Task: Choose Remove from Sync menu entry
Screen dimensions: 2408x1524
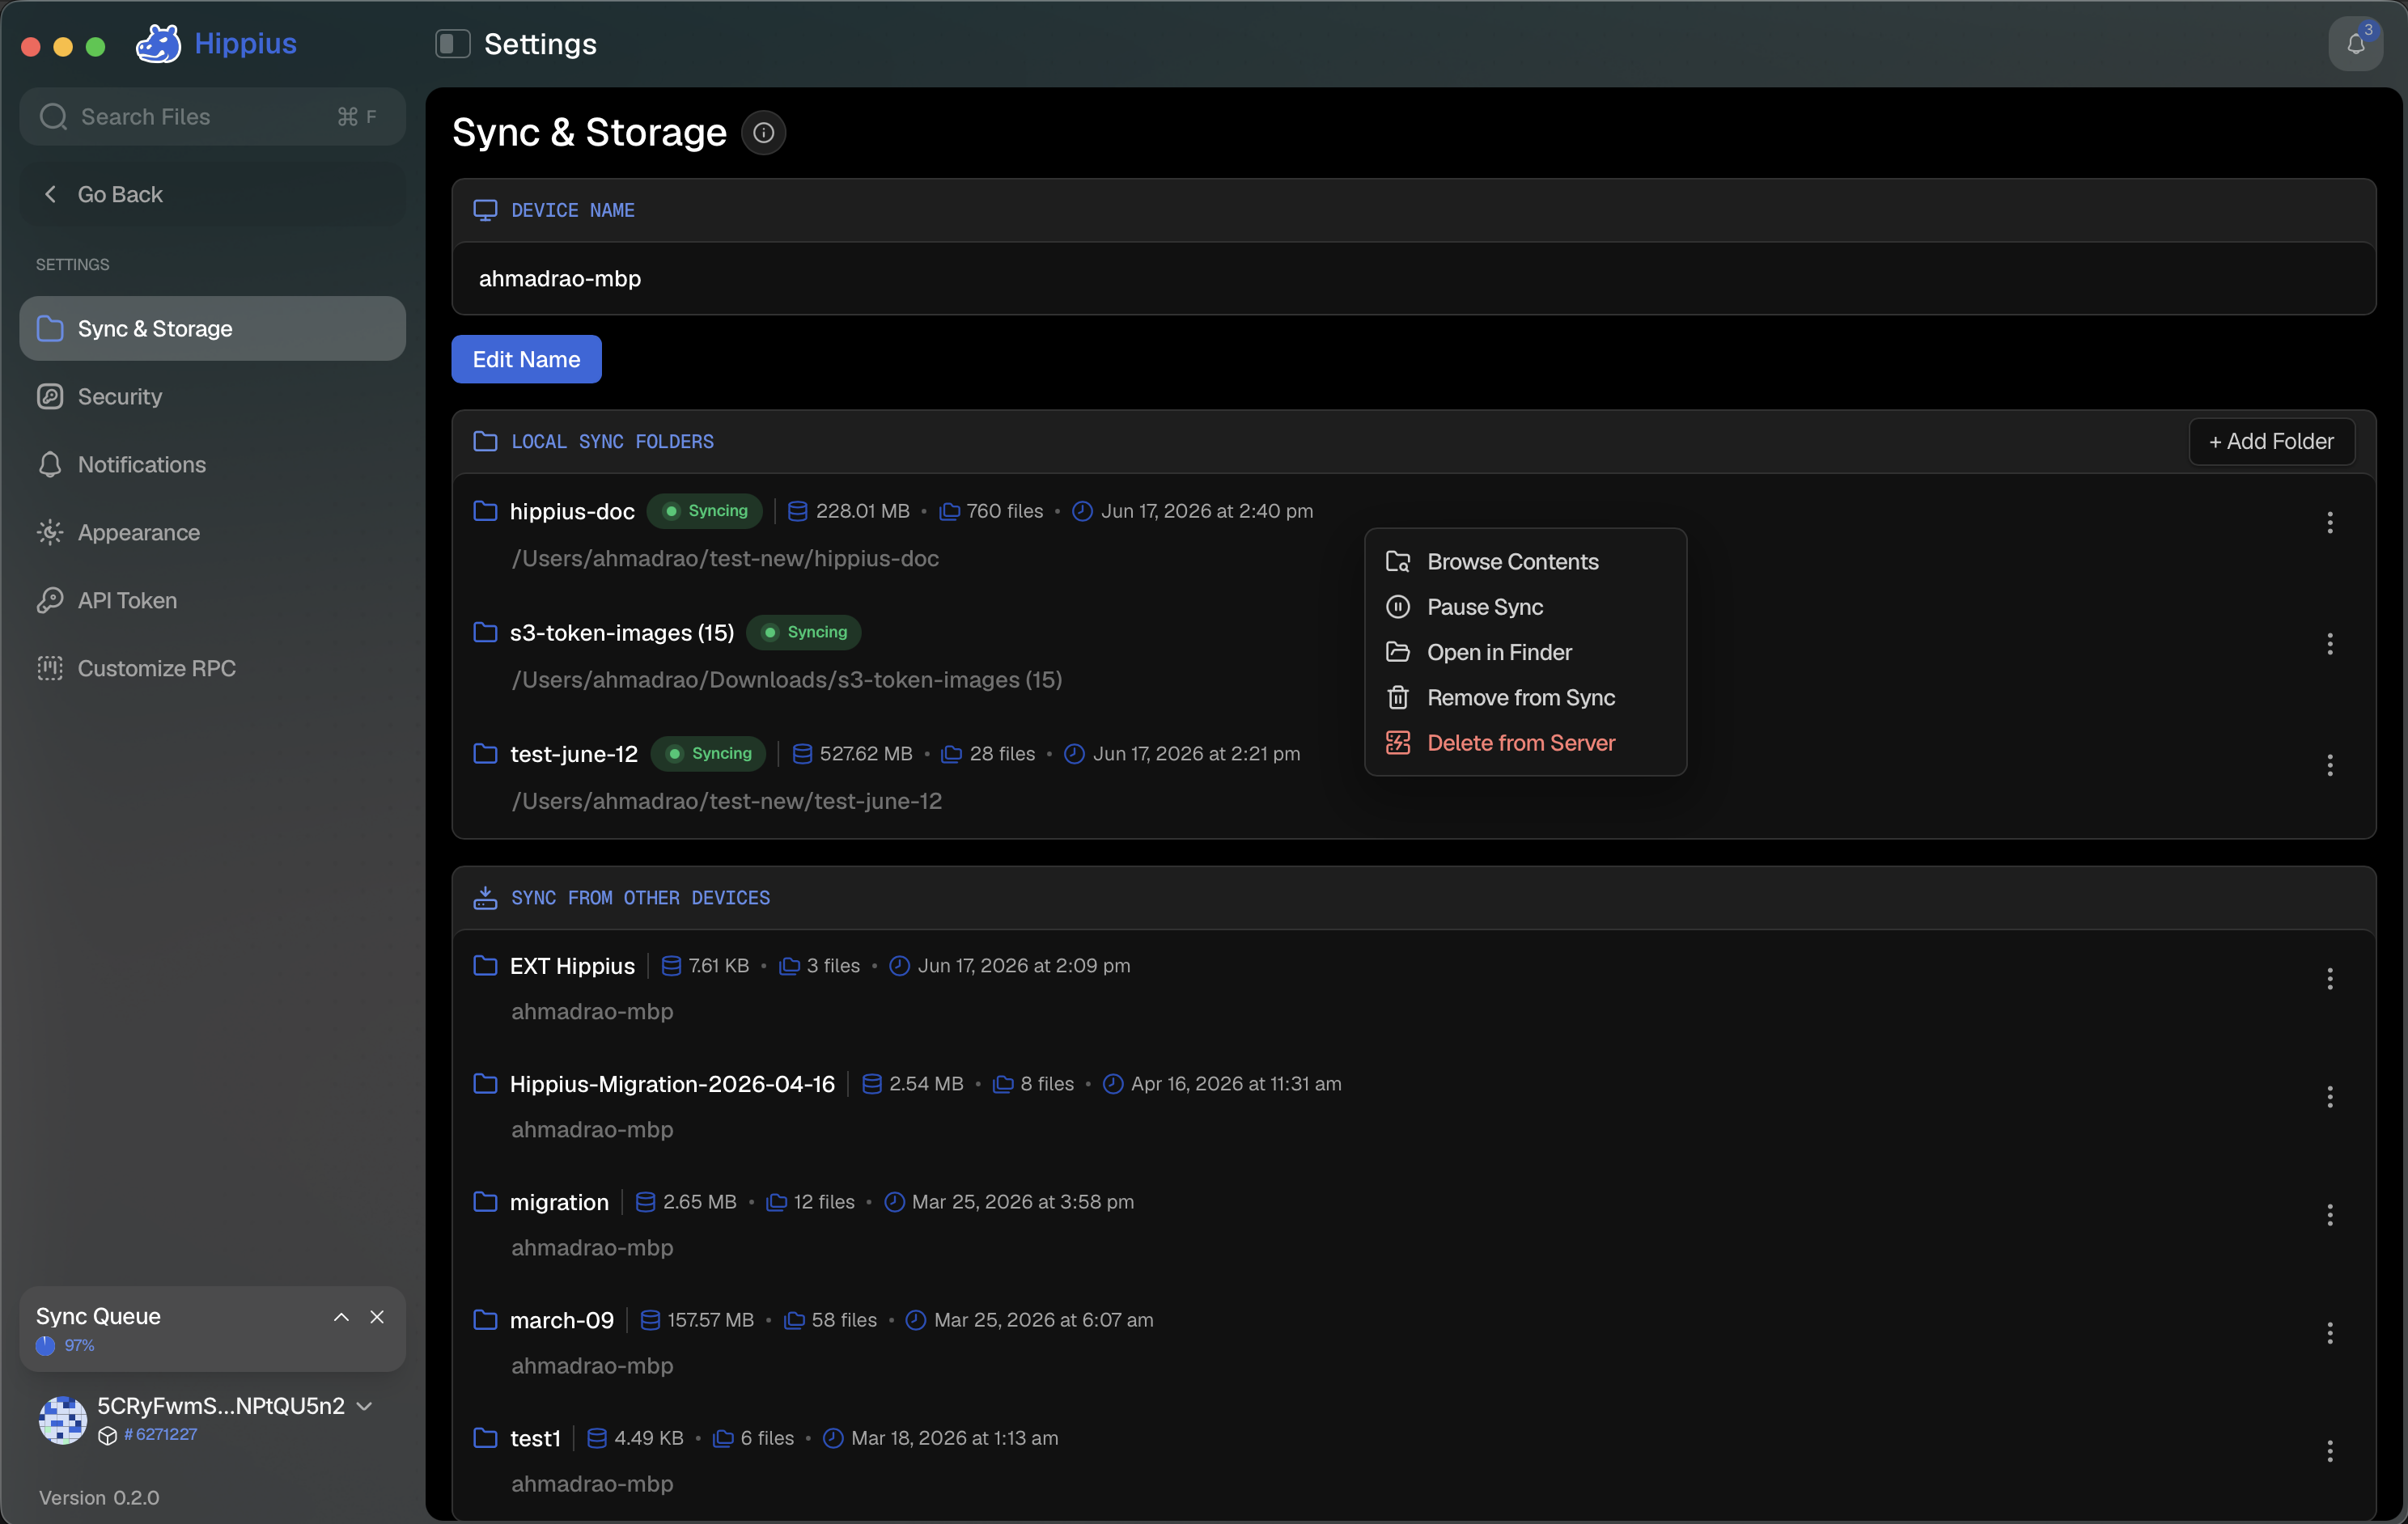Action: pyautogui.click(x=1525, y=697)
